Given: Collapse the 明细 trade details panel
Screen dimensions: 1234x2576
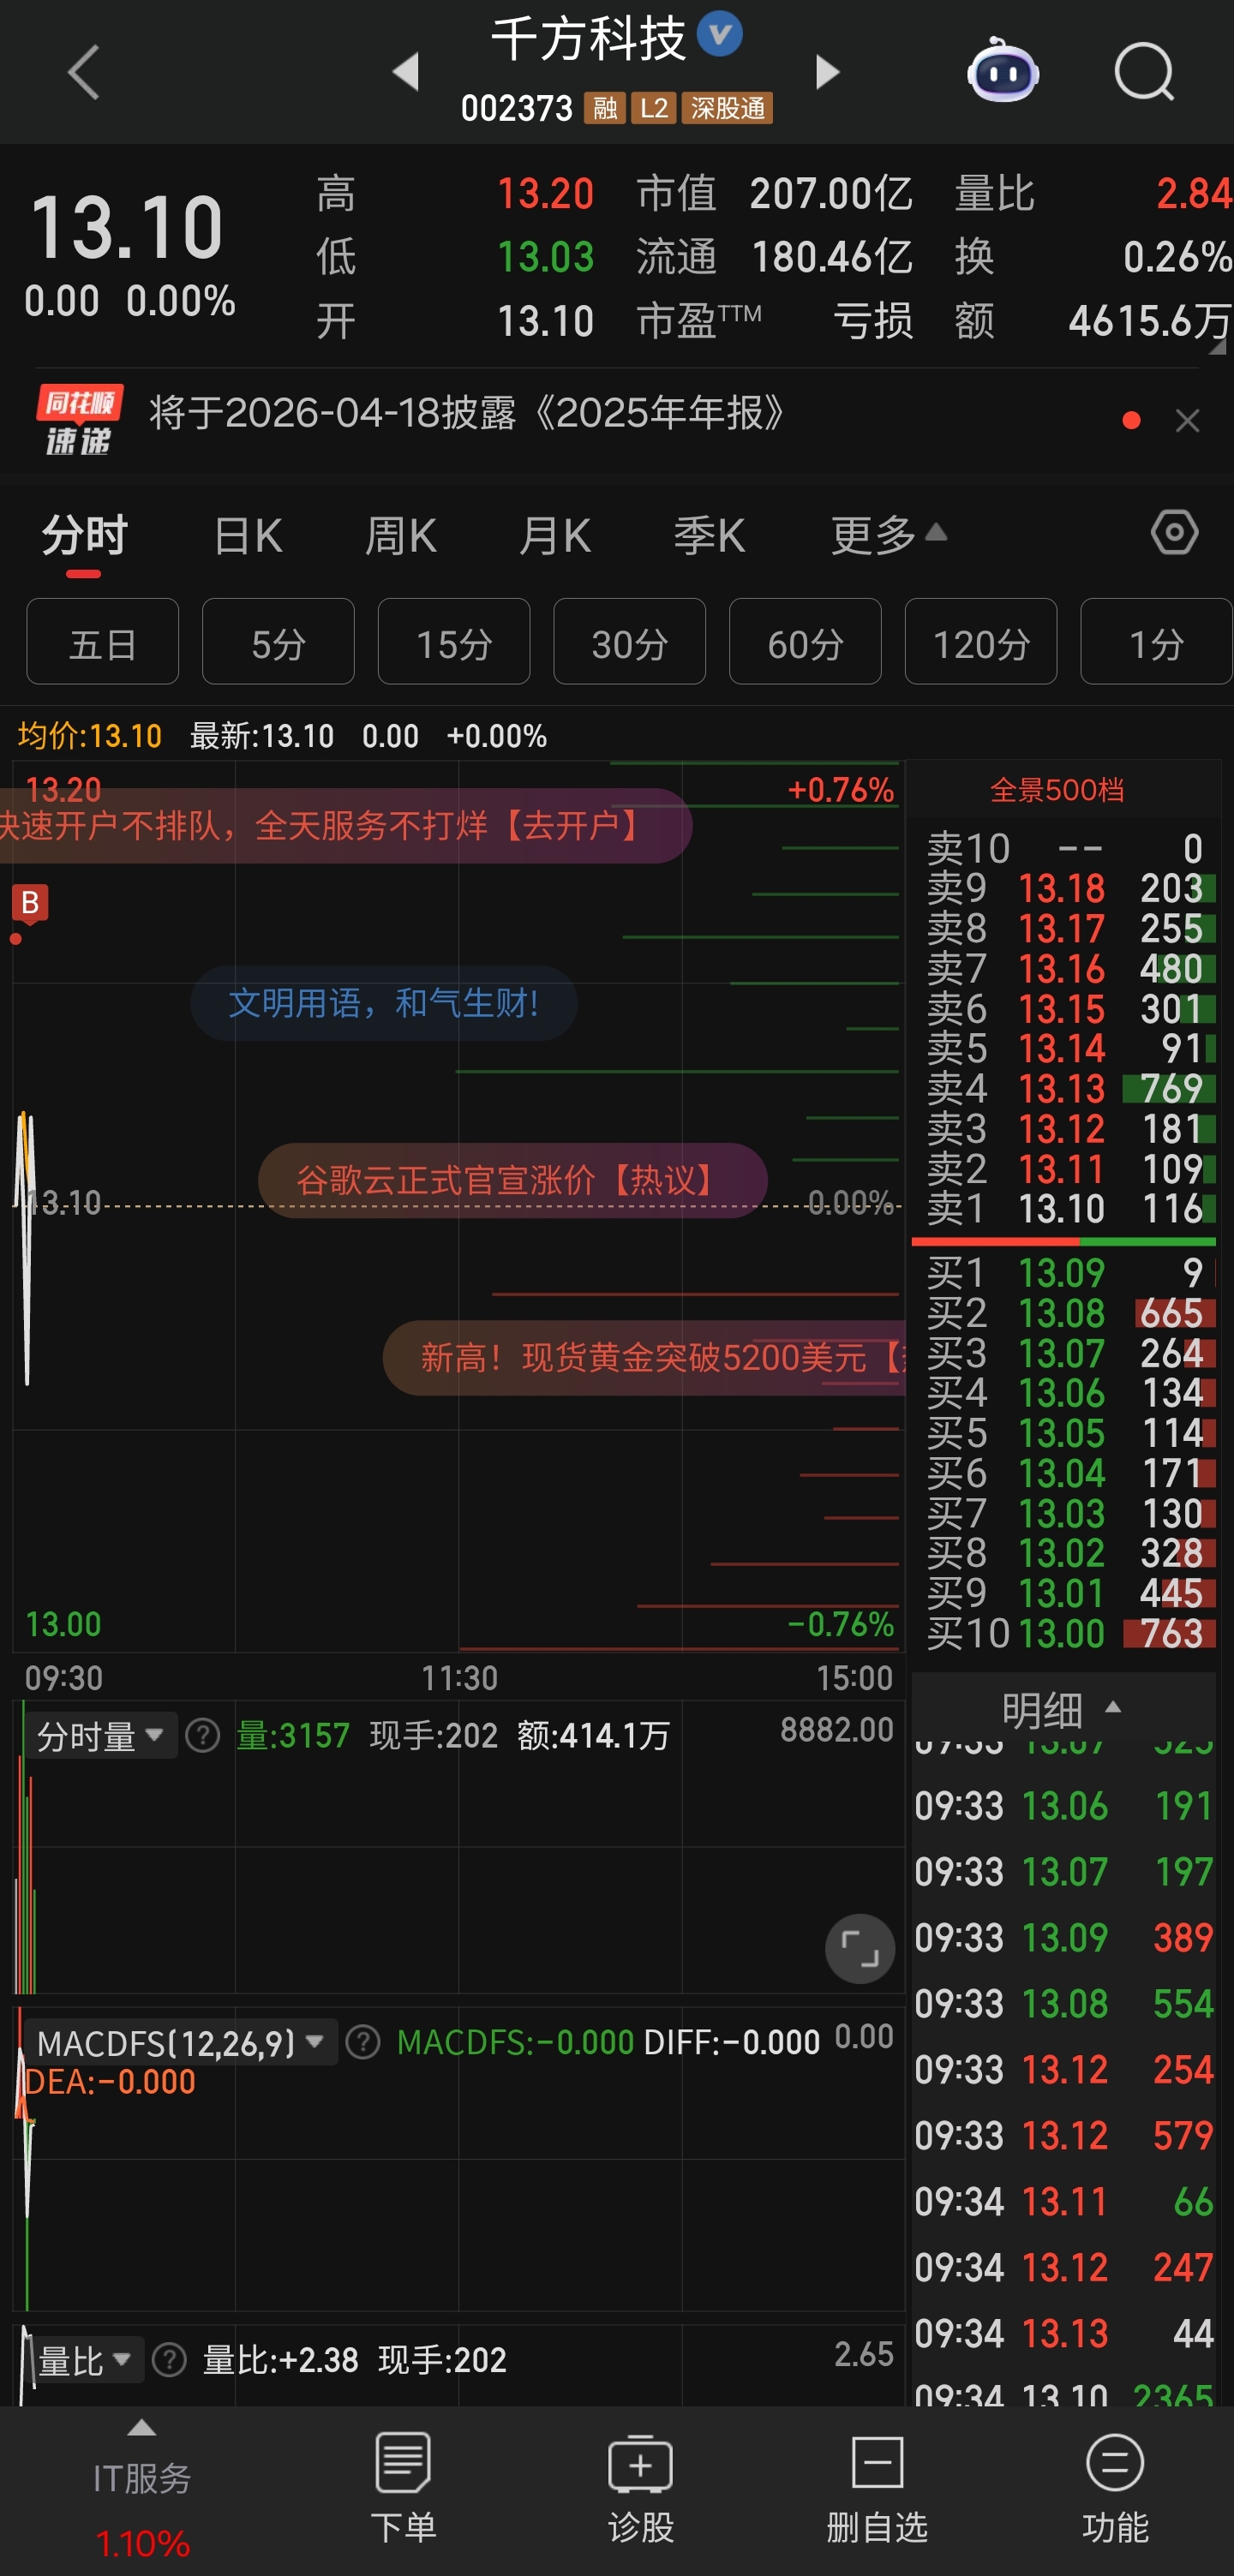Looking at the screenshot, I should tap(1062, 1710).
